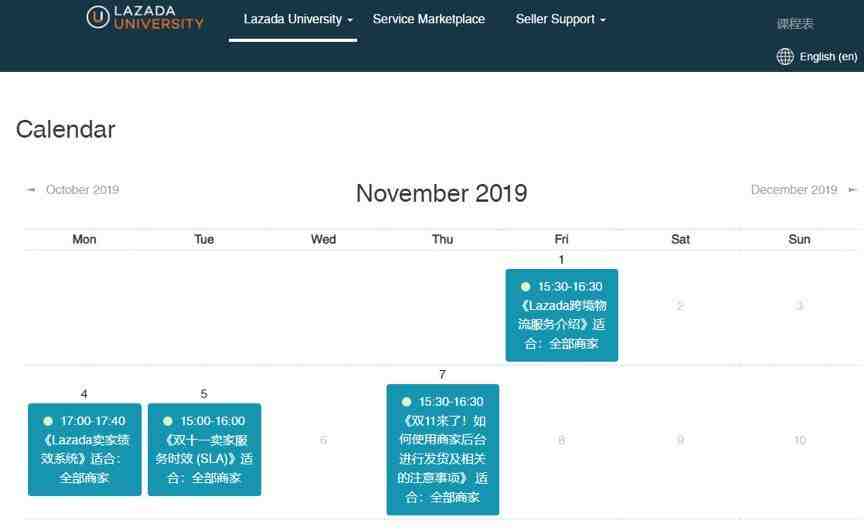Screen dimensions: 864x529
Task: Click the Mon column header
Action: pyautogui.click(x=84, y=239)
